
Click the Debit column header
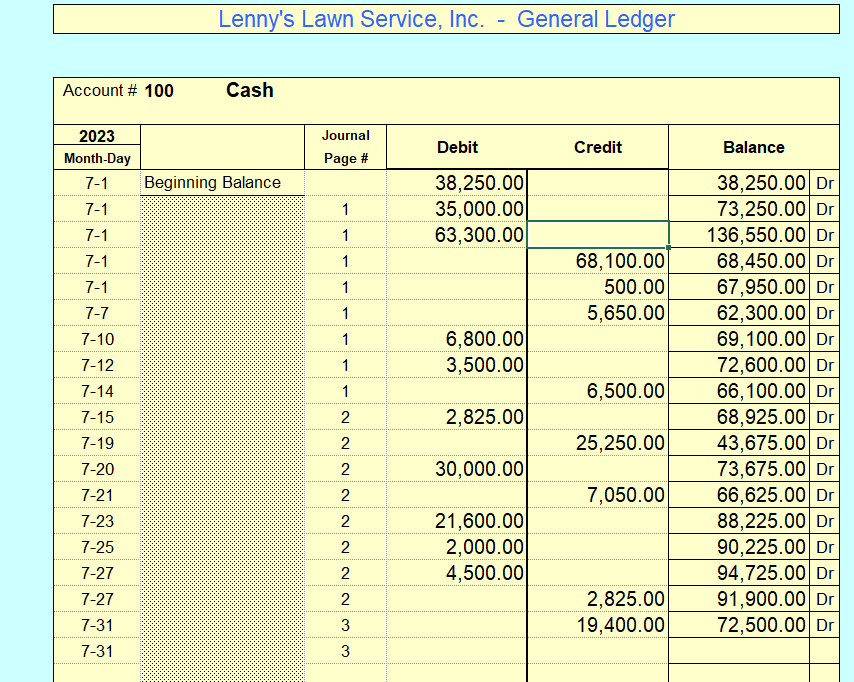click(457, 147)
